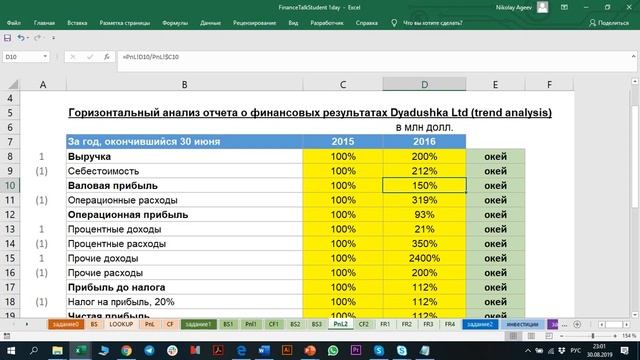Select column D header
Viewport: 640px width, 360px height.
pos(424,84)
